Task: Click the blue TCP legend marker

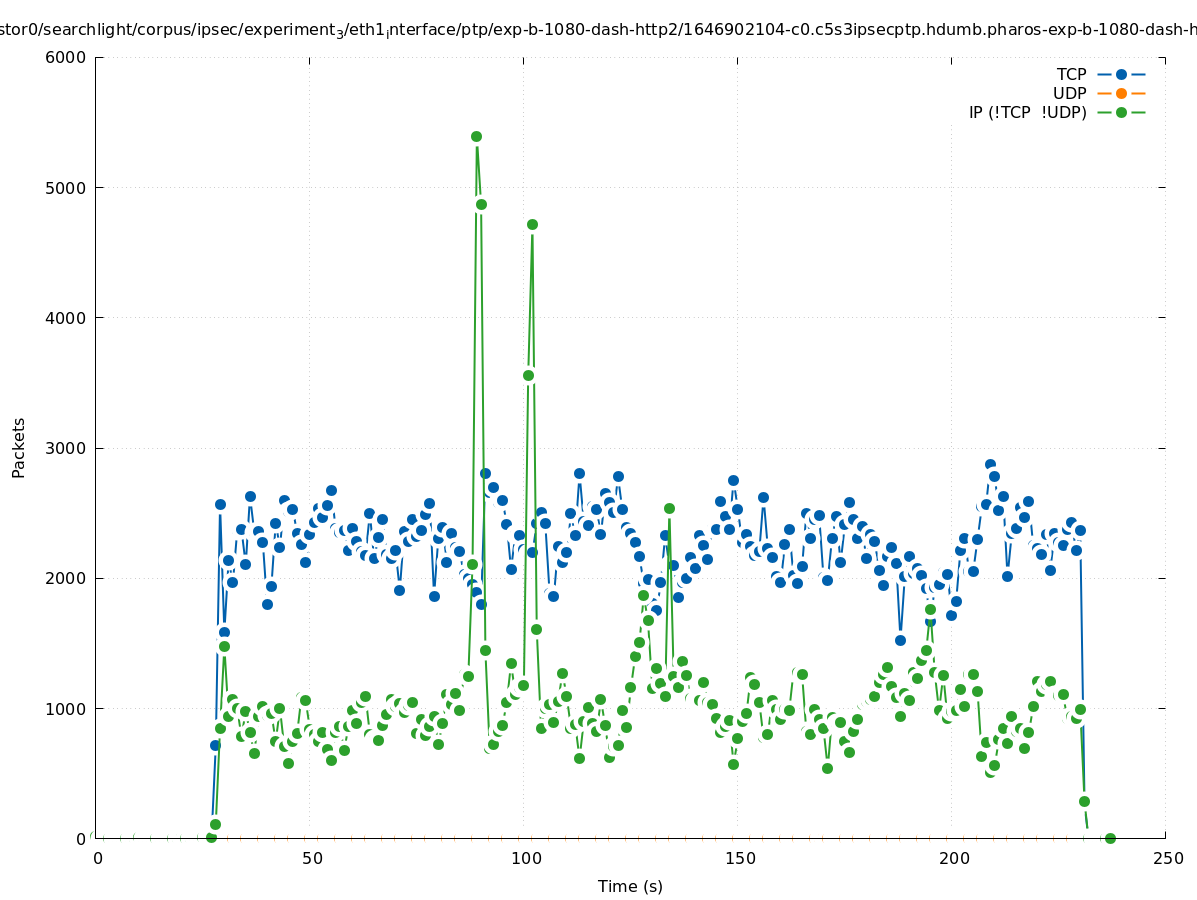Action: [x=1121, y=74]
